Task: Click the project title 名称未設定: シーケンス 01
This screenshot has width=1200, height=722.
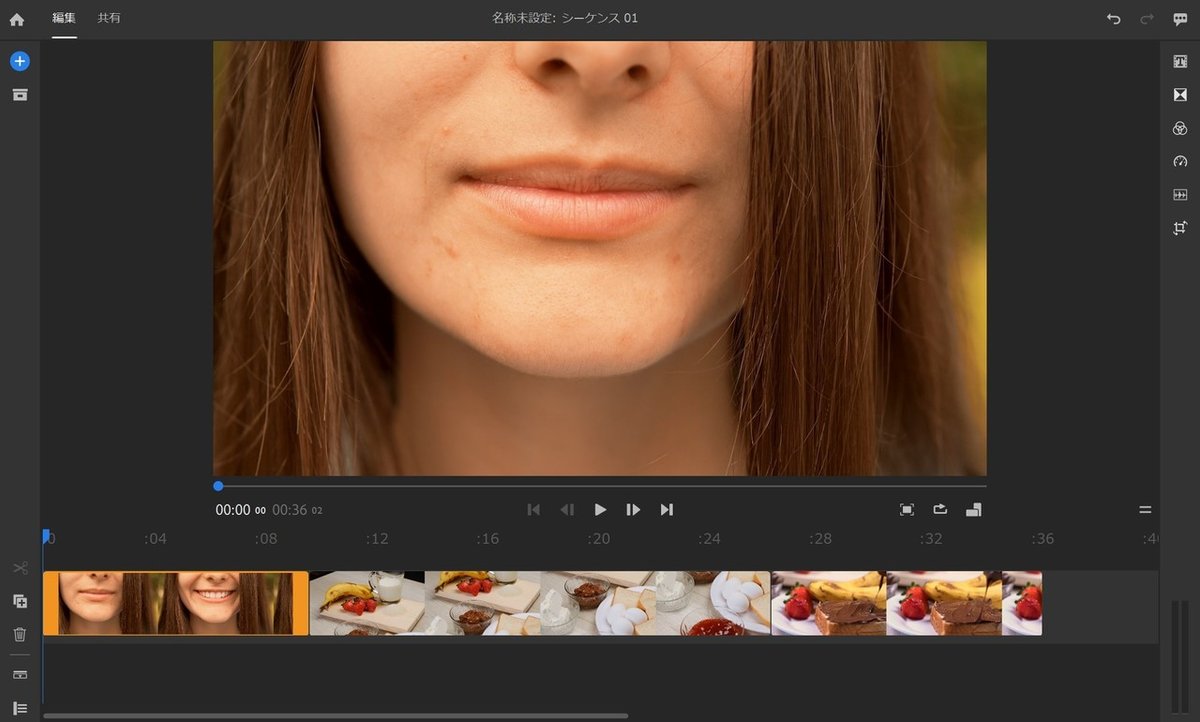Action: click(565, 18)
